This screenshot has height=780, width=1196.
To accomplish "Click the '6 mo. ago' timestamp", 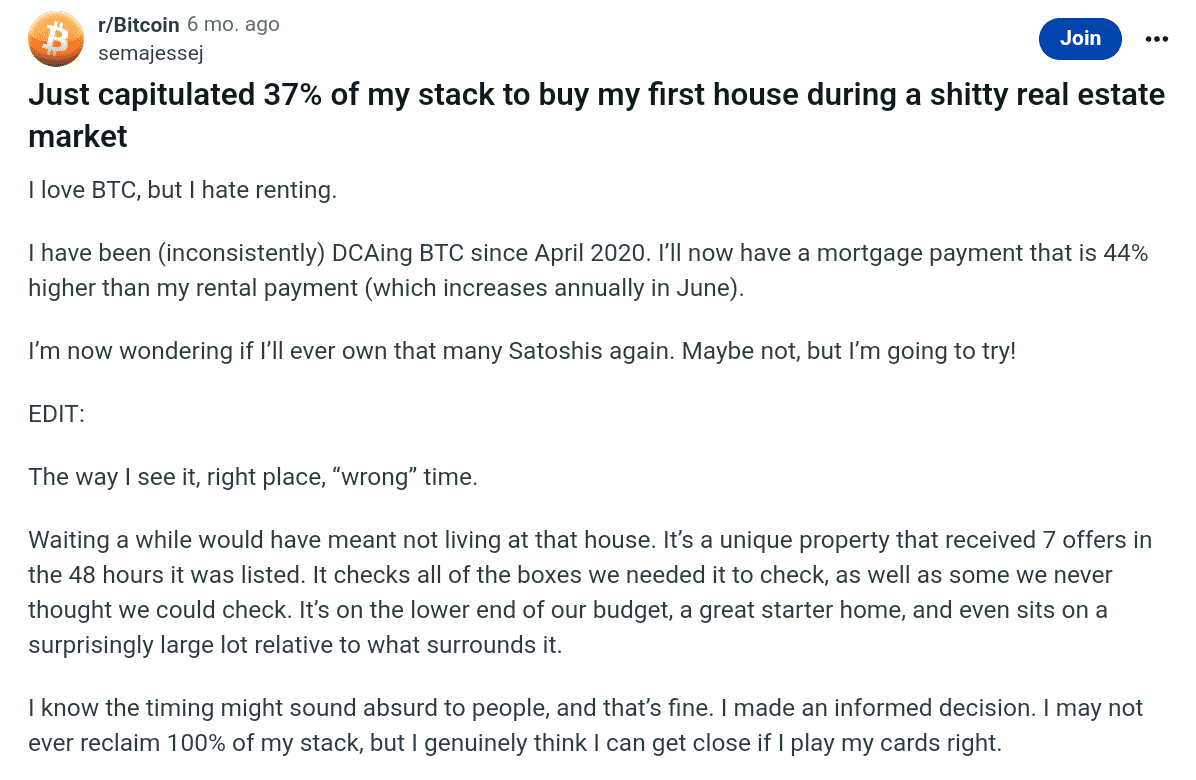I will pyautogui.click(x=233, y=24).
